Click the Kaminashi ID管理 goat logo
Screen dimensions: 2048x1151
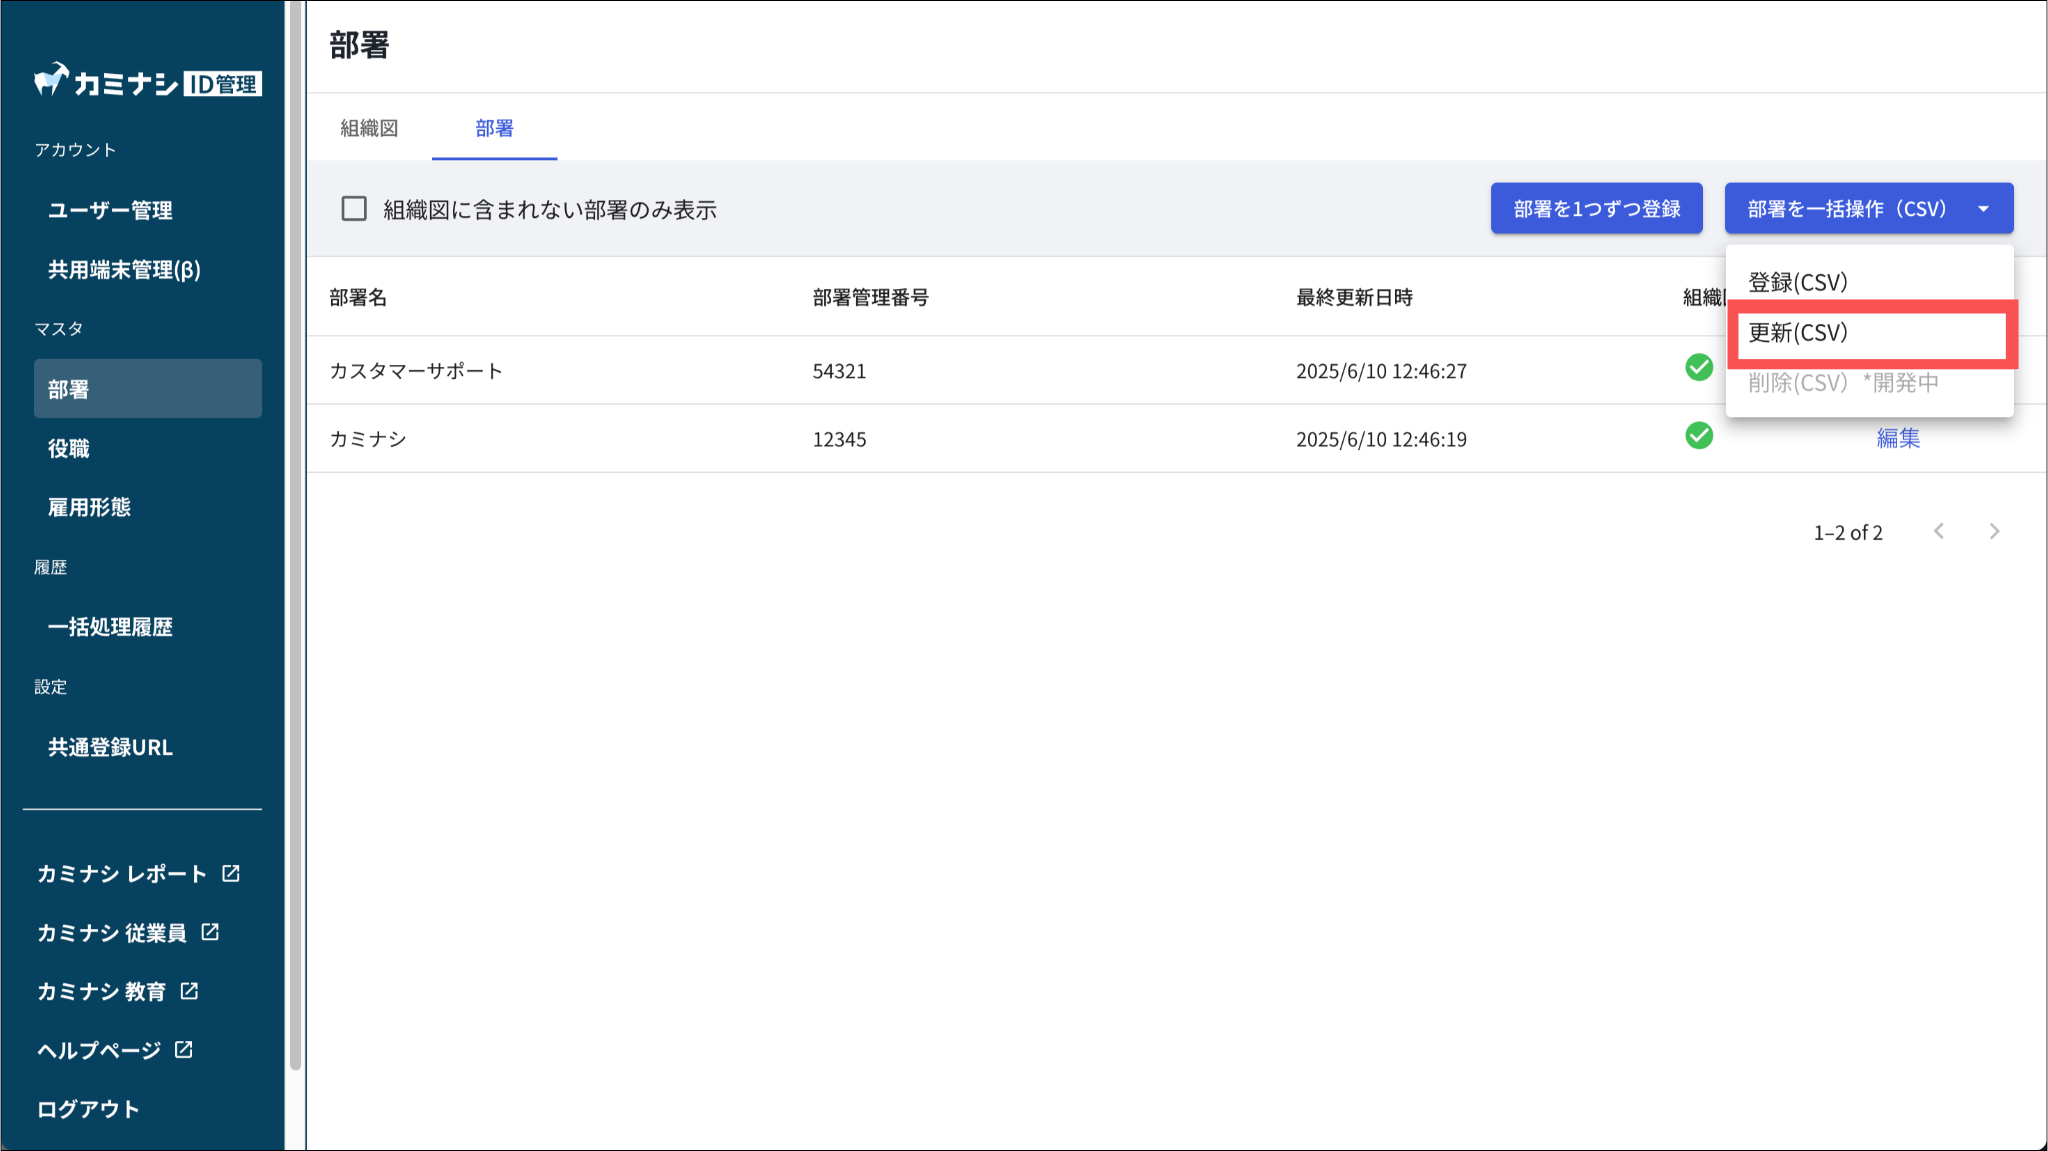(52, 80)
